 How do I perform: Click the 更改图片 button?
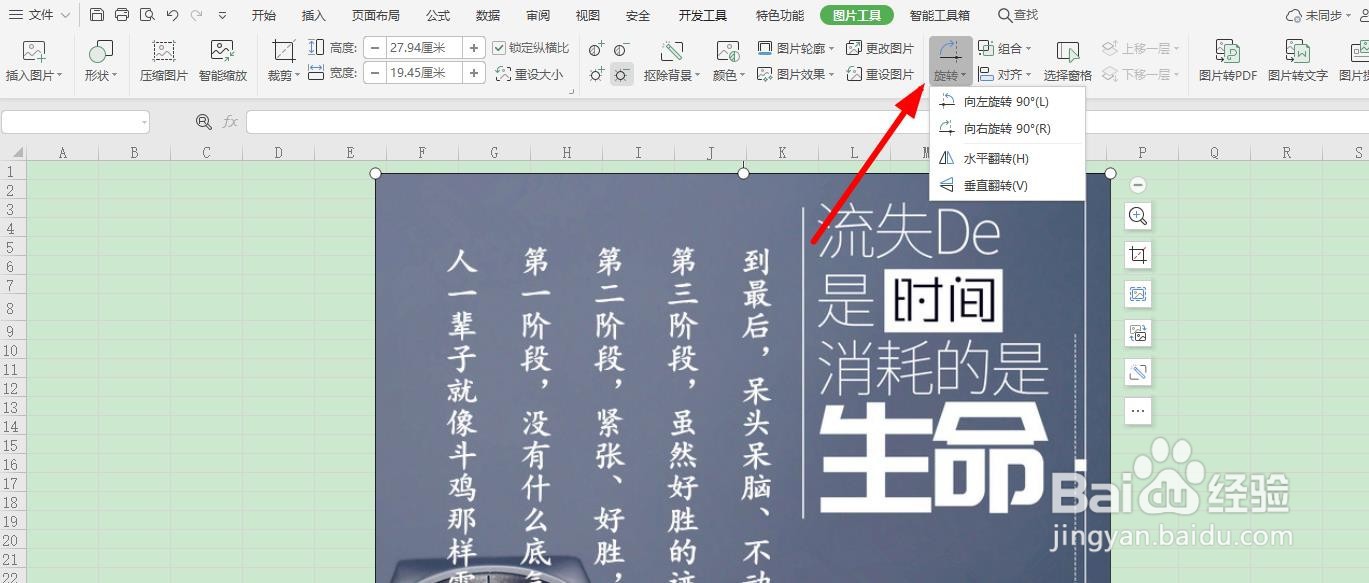(x=880, y=48)
